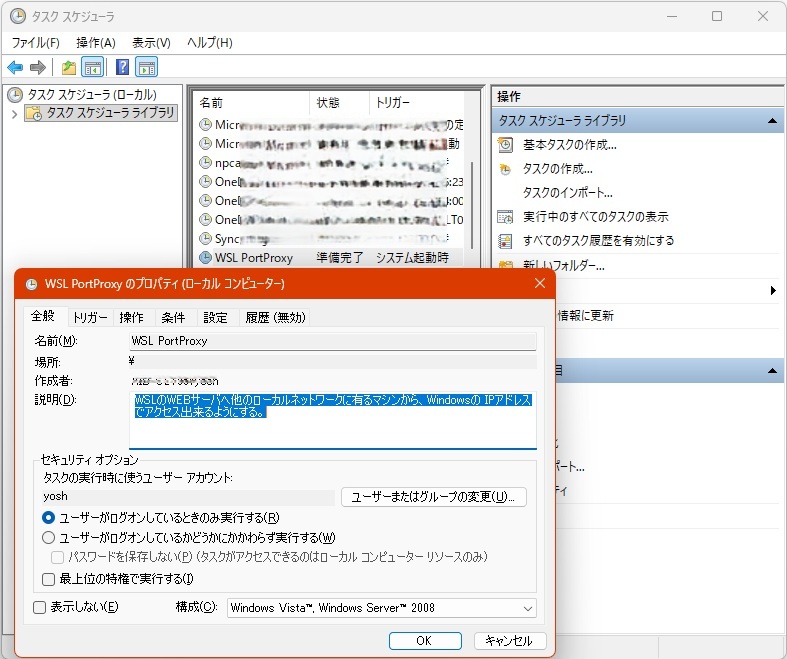Viewport: 787px width, 659px height.
Task: Expand タスク スケジューラ ライブラリ tree node
Action: click(x=13, y=114)
